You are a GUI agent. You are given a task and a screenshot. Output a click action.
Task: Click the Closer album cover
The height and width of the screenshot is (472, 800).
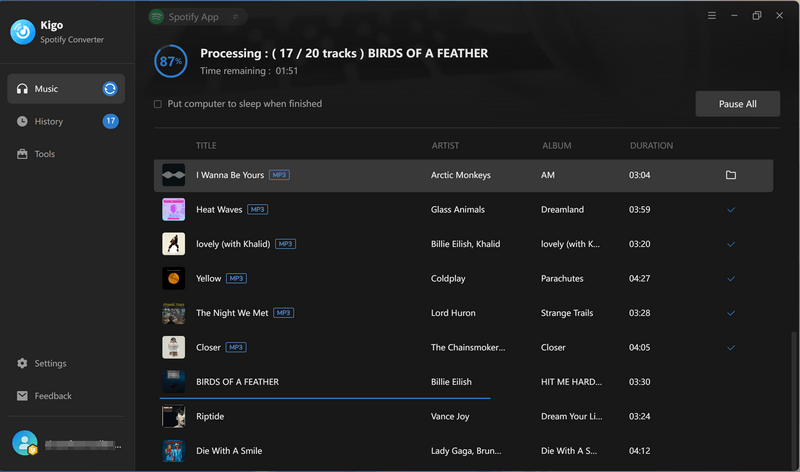point(173,347)
